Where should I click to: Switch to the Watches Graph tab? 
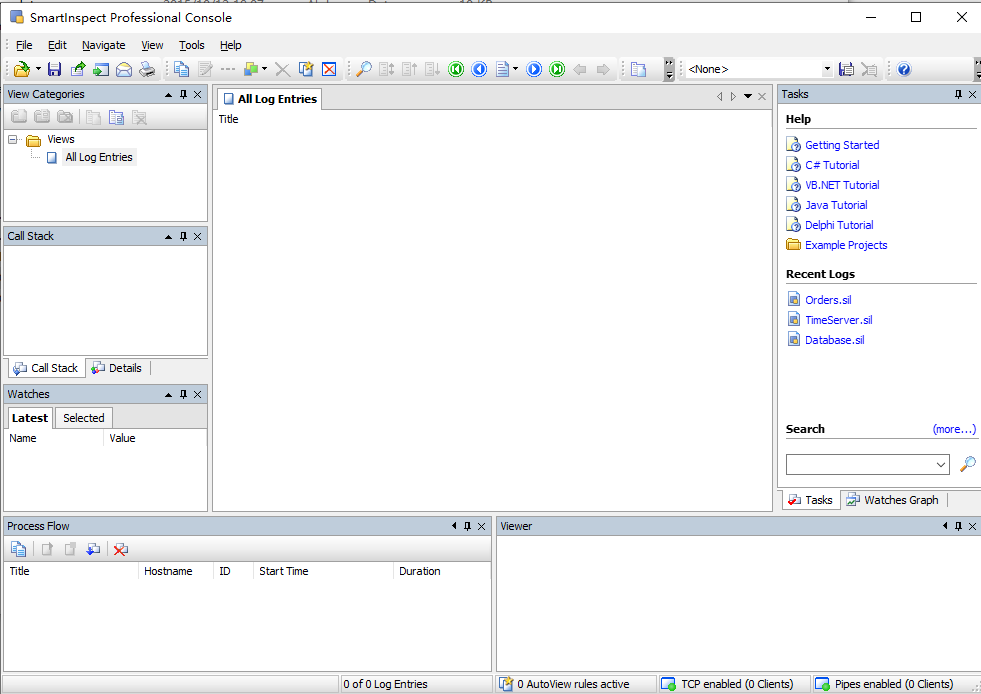[x=893, y=500]
